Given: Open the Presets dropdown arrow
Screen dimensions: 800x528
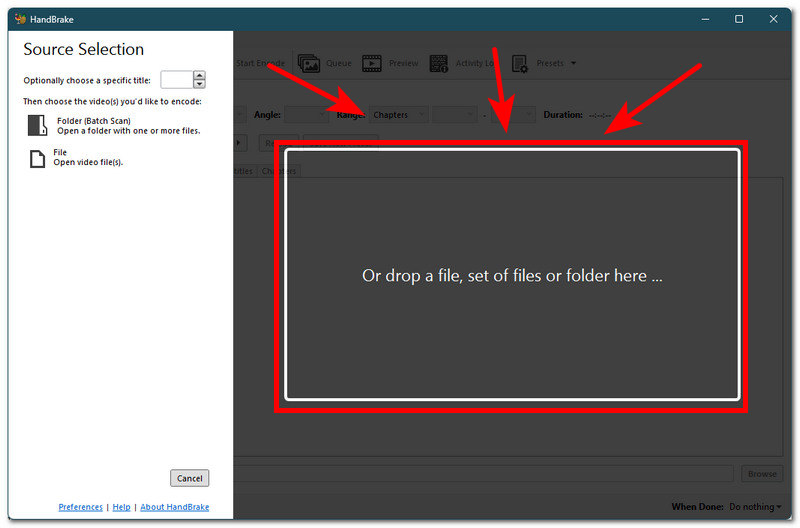Looking at the screenshot, I should [573, 64].
